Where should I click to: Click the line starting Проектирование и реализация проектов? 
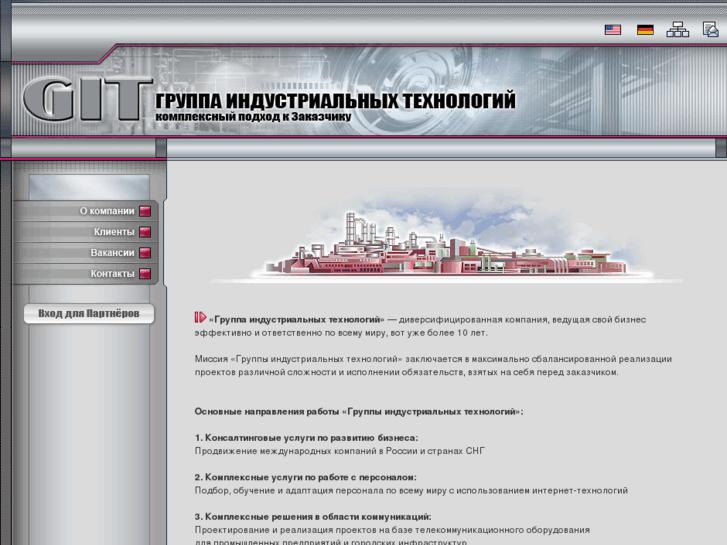[x=392, y=530]
